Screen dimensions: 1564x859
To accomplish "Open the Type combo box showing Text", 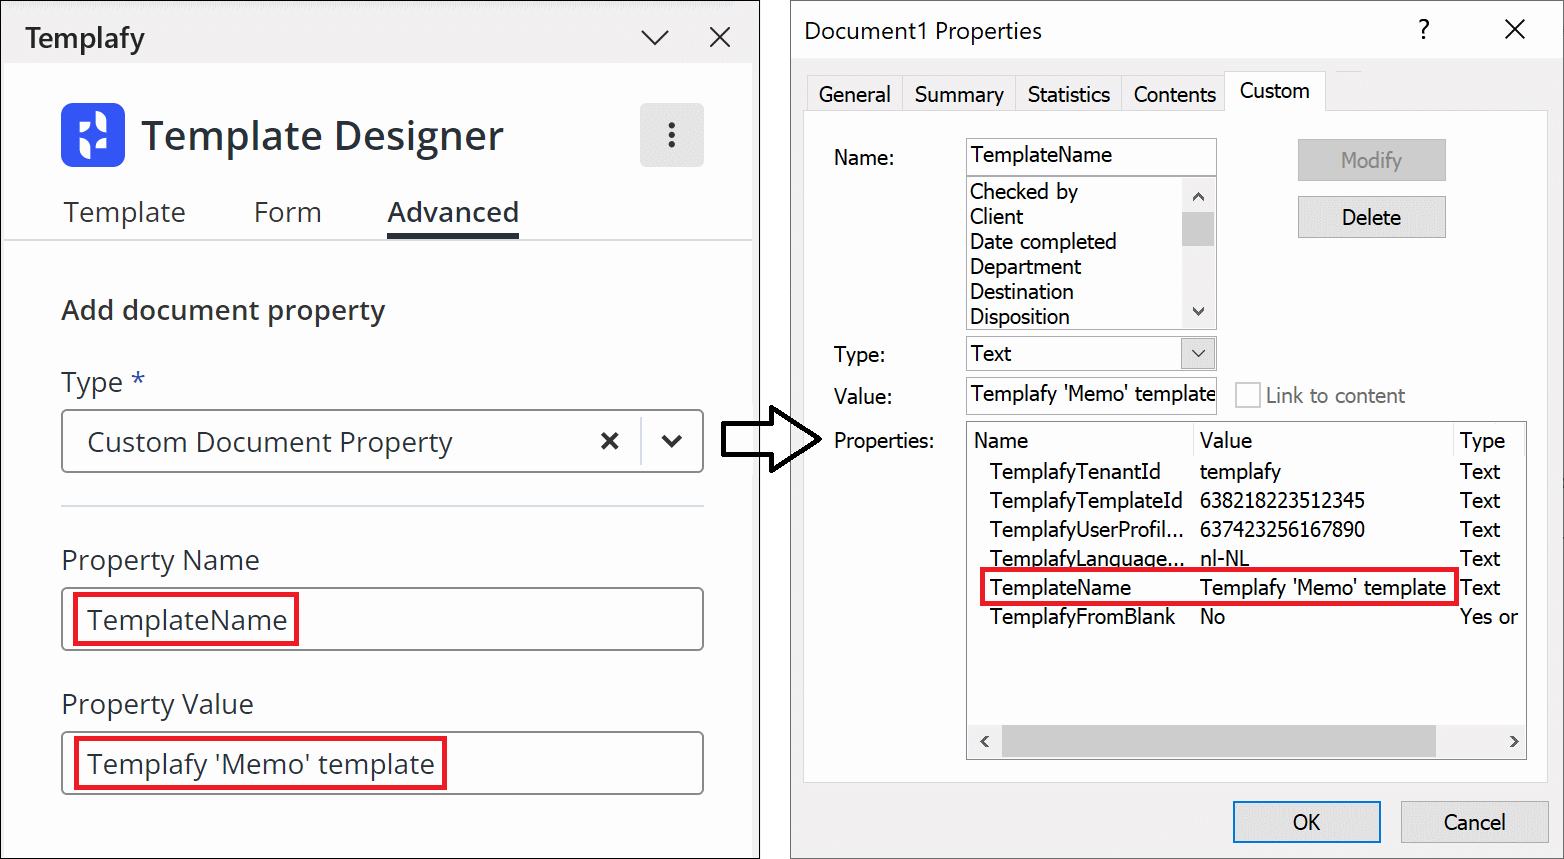I will coord(1198,353).
